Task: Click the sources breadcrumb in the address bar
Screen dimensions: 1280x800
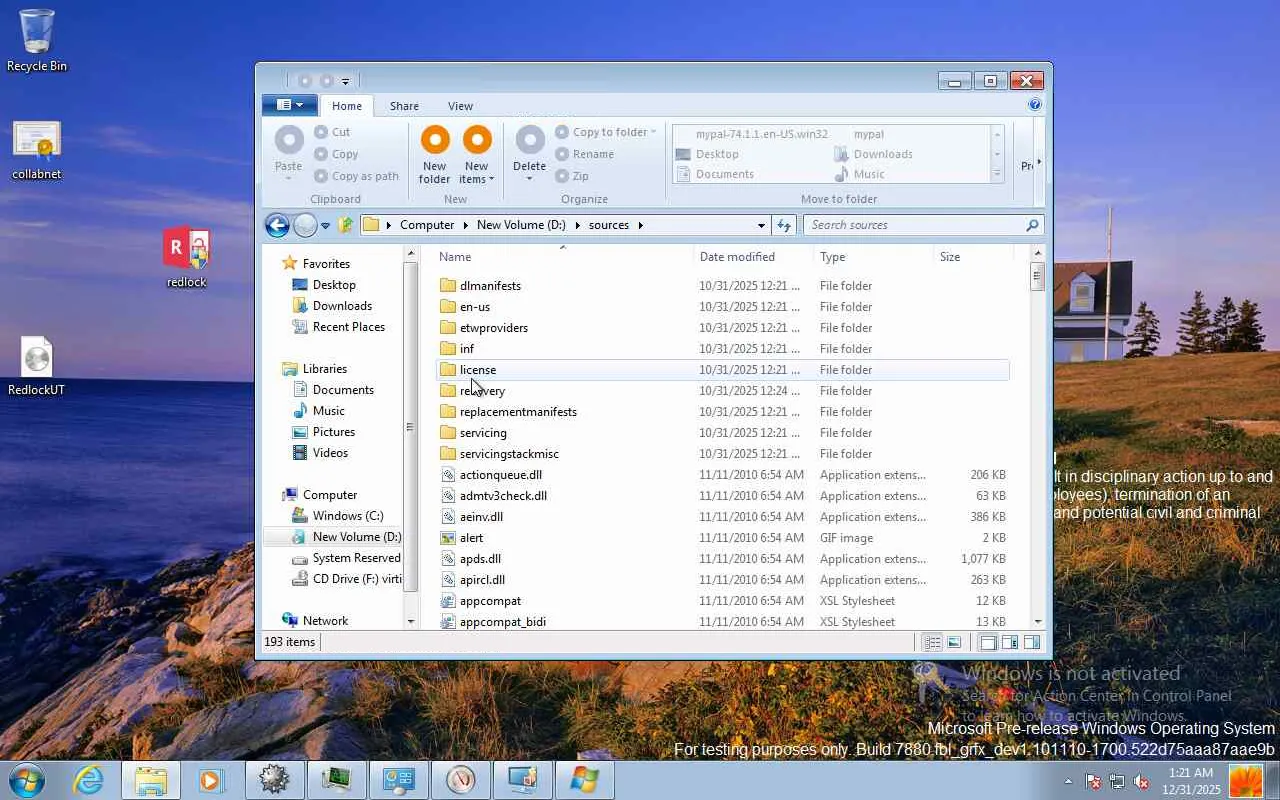Action: coord(609,225)
